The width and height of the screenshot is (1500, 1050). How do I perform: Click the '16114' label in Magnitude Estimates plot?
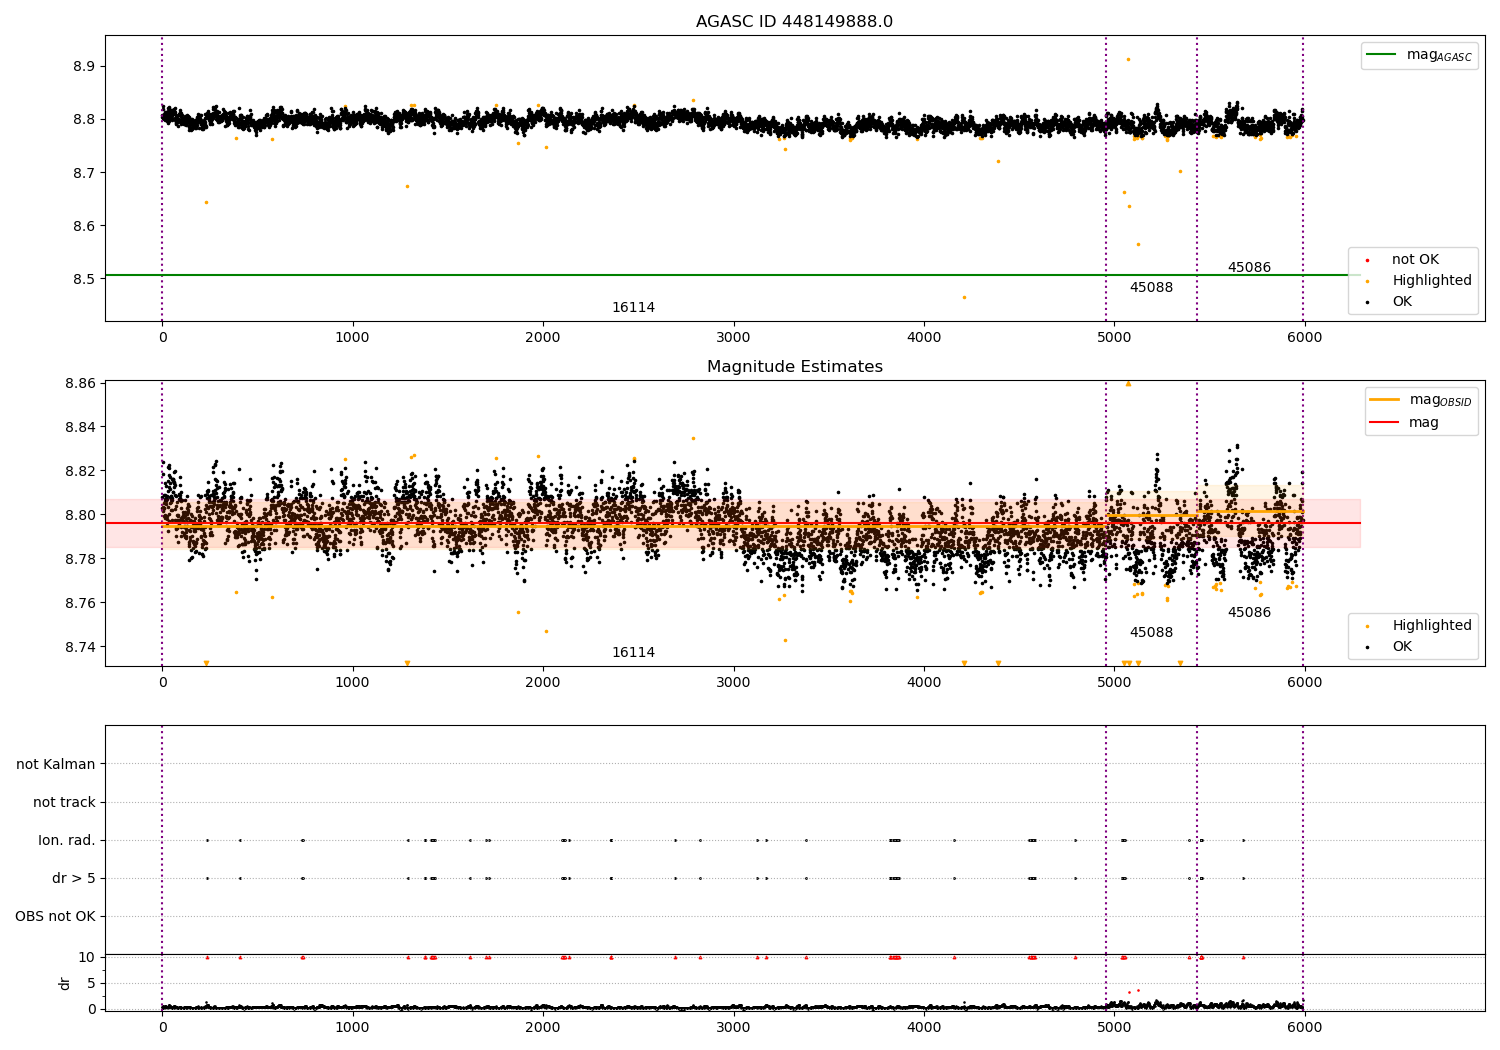[x=633, y=653]
